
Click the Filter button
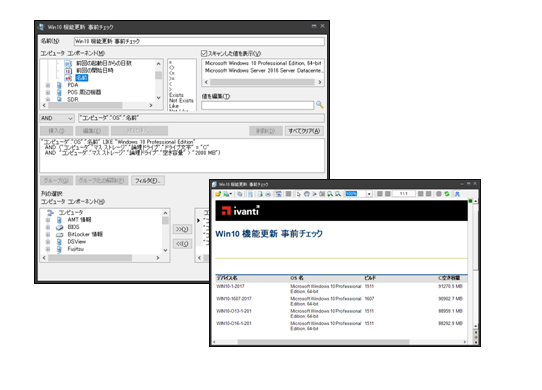148,180
